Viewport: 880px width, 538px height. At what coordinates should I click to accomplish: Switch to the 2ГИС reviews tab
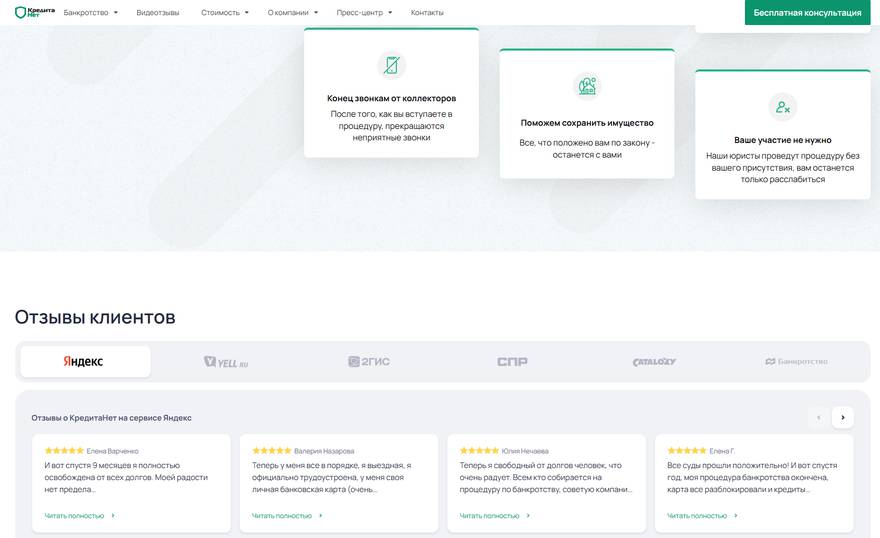pos(369,361)
